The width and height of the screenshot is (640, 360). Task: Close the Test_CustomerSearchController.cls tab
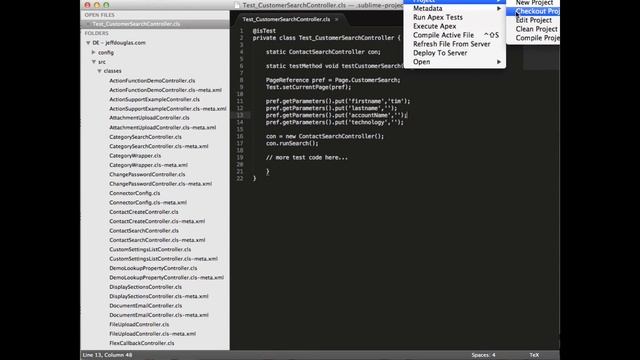(x=337, y=19)
